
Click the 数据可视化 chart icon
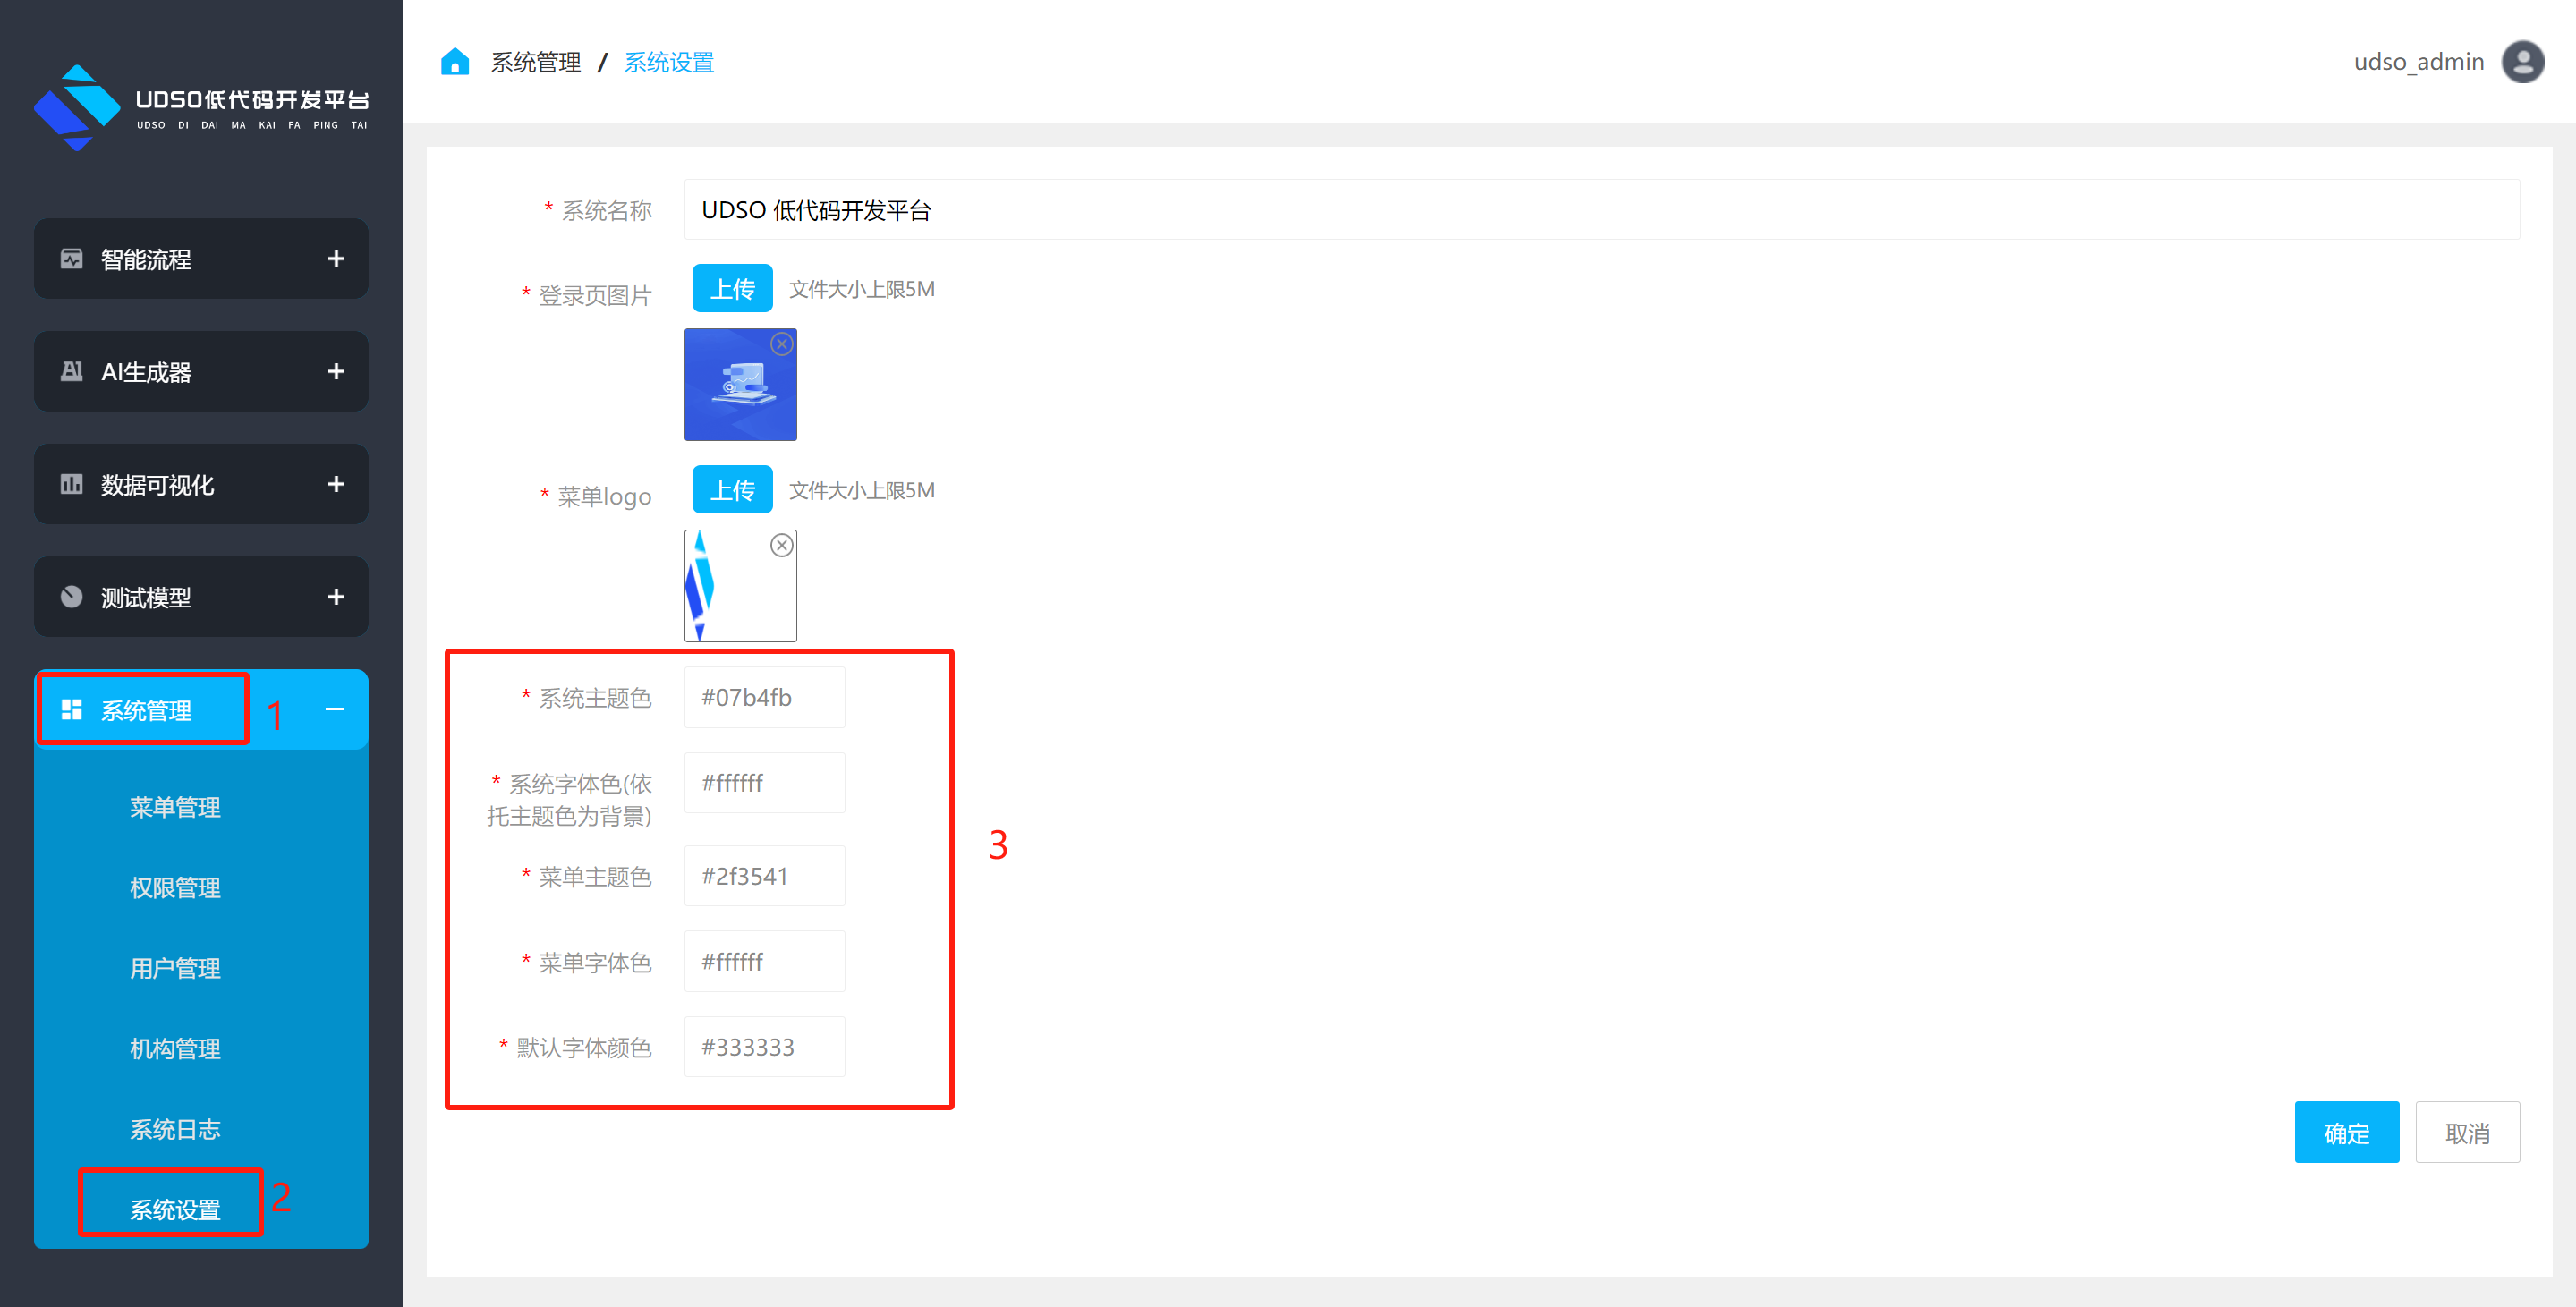[71, 485]
